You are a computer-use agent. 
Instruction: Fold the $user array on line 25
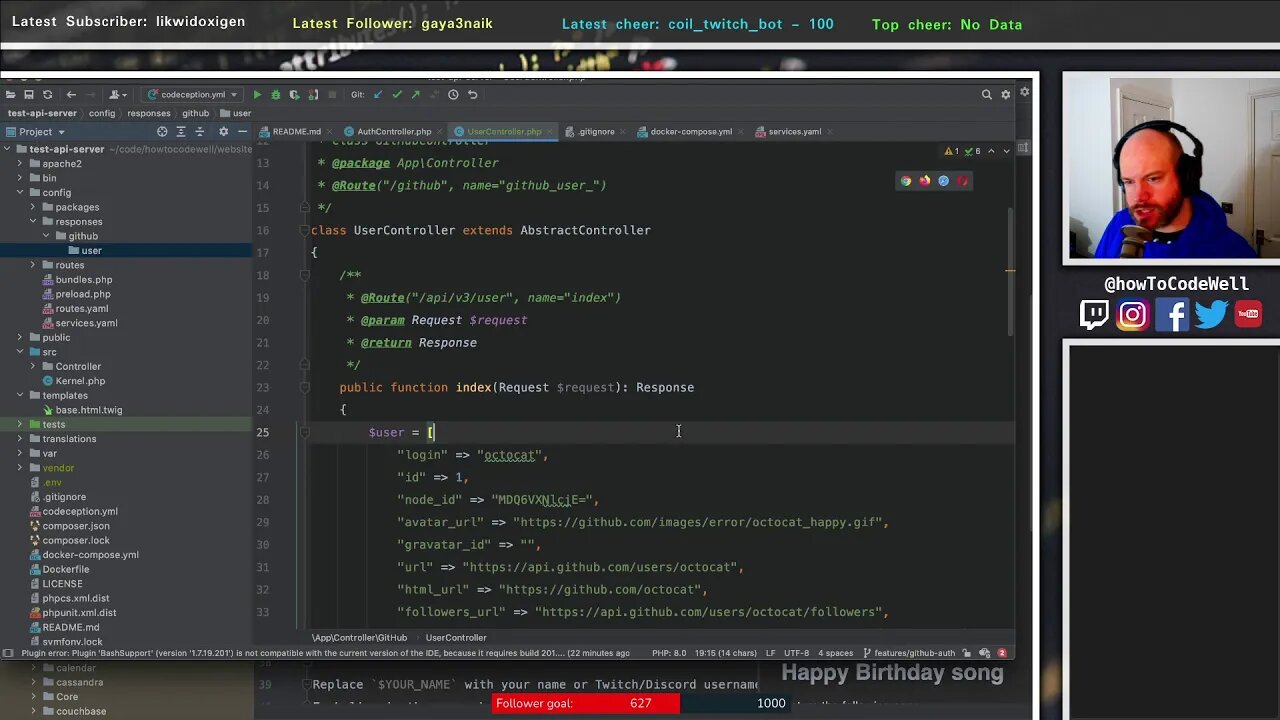coord(305,432)
